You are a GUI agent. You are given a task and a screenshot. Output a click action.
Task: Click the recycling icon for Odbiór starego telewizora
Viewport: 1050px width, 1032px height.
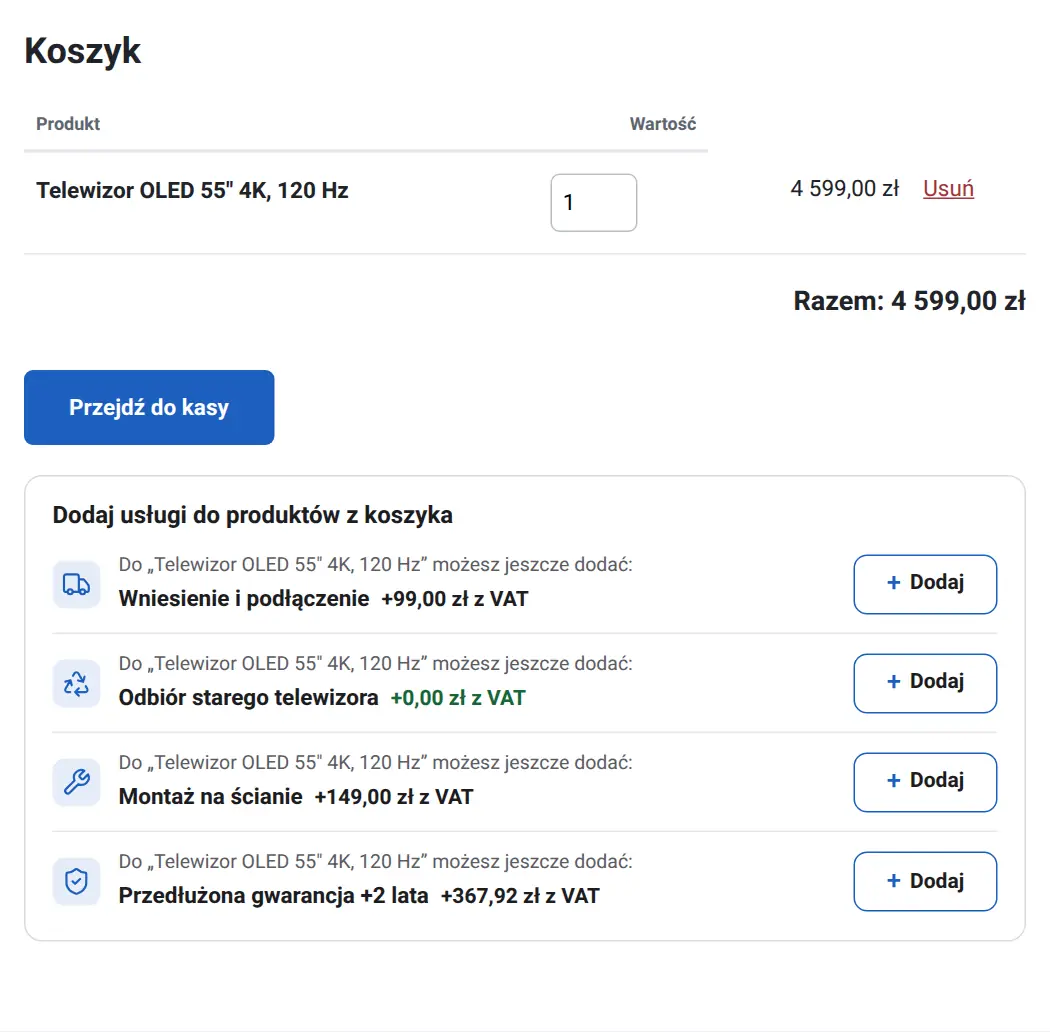coord(76,684)
